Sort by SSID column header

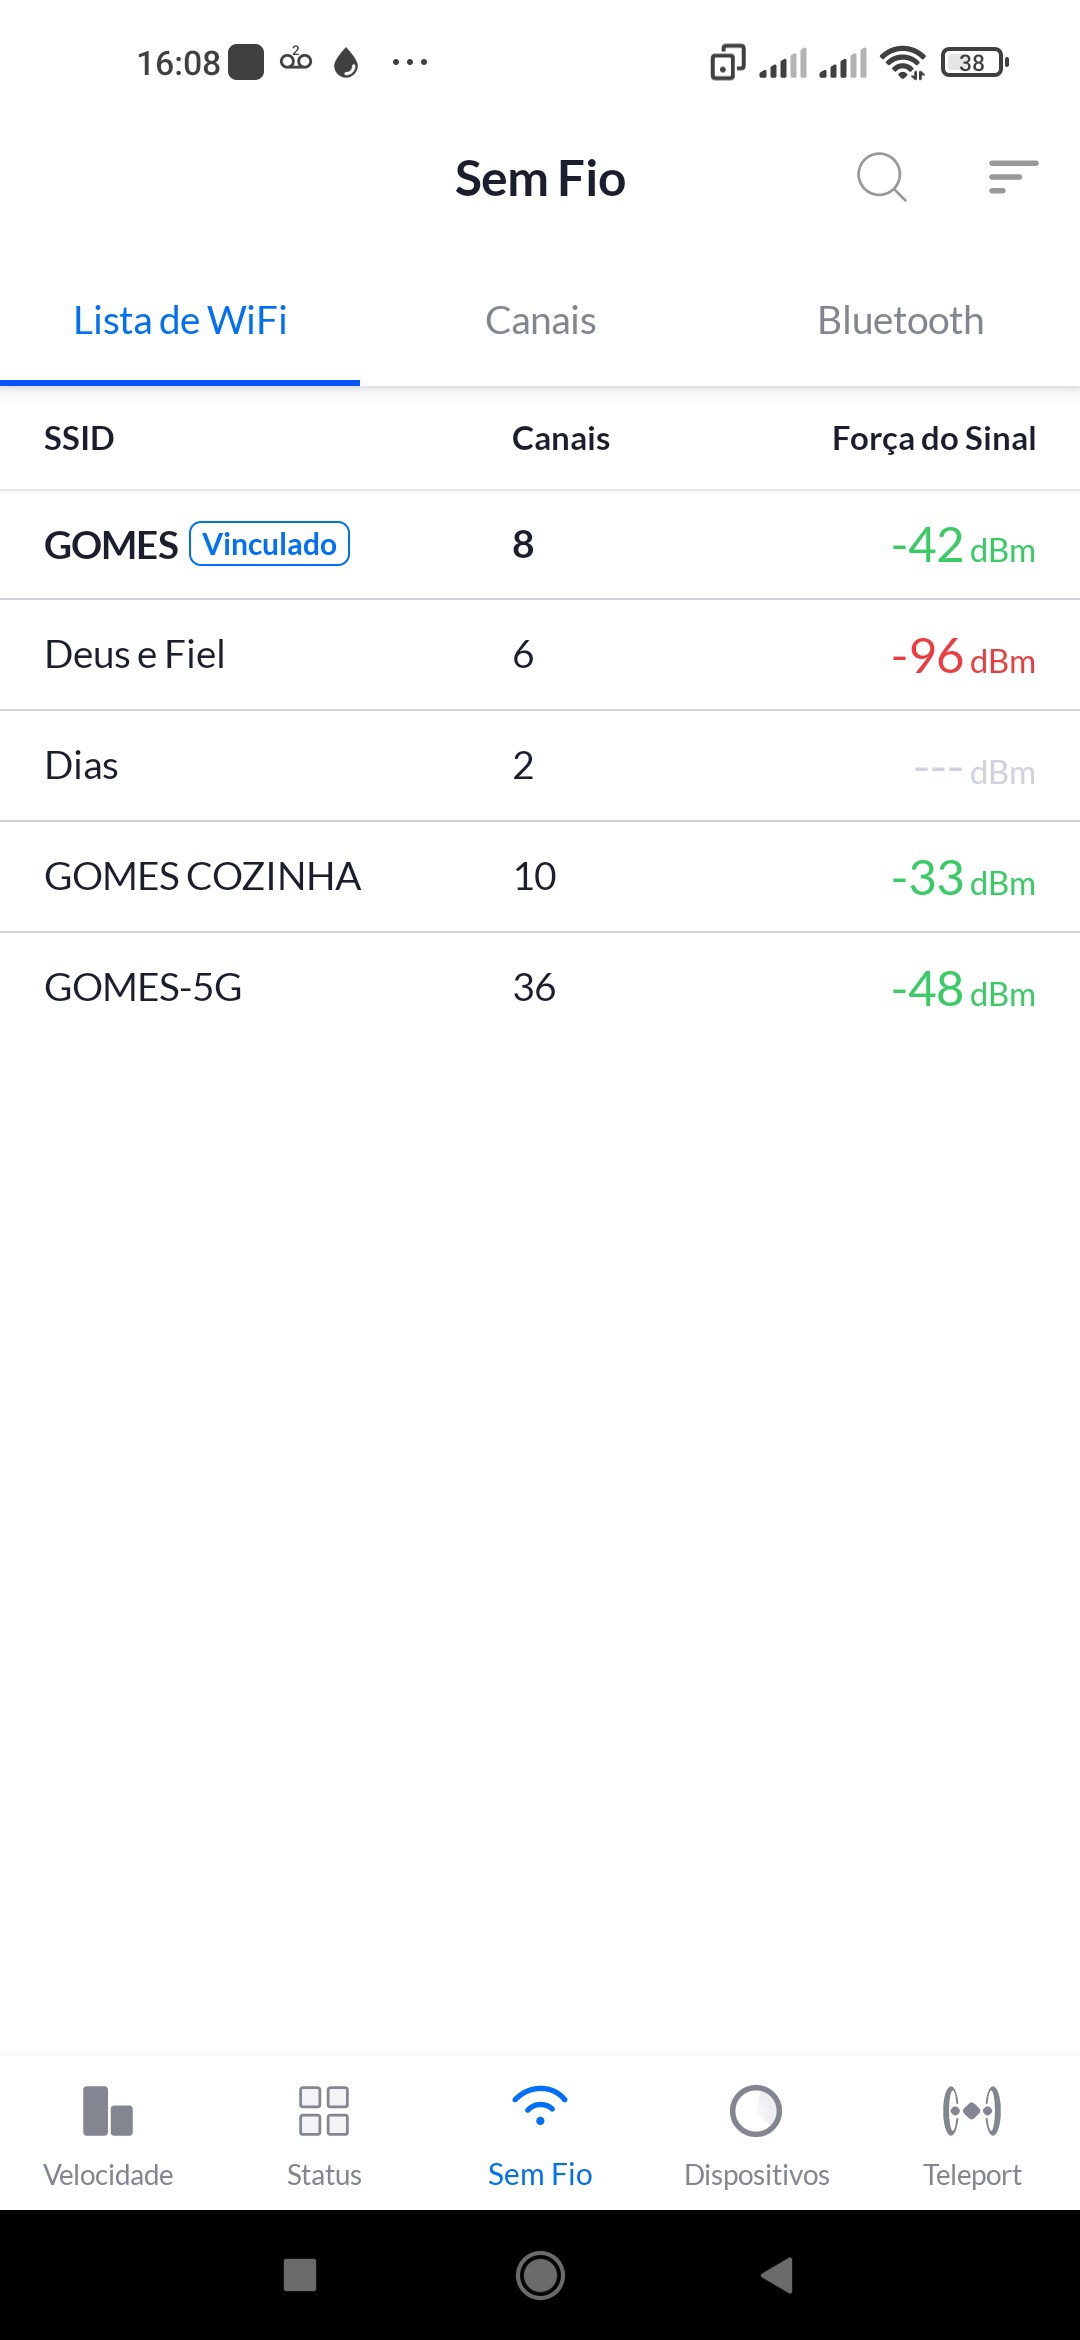click(x=79, y=438)
